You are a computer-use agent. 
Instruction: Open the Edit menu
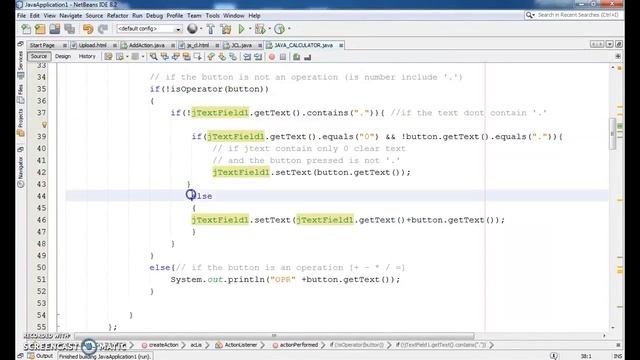coord(35,16)
